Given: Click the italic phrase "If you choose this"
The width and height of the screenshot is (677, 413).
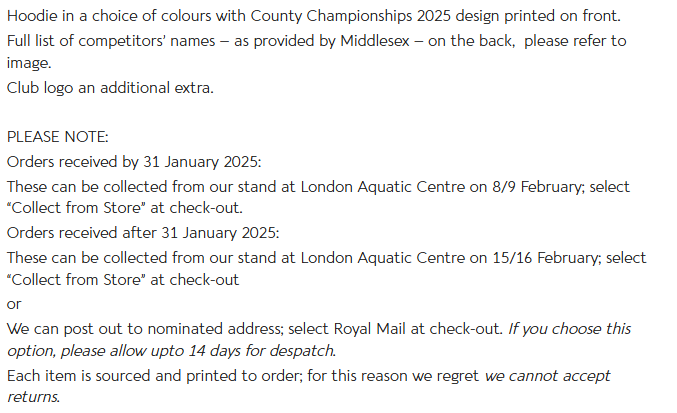Looking at the screenshot, I should [569, 328].
